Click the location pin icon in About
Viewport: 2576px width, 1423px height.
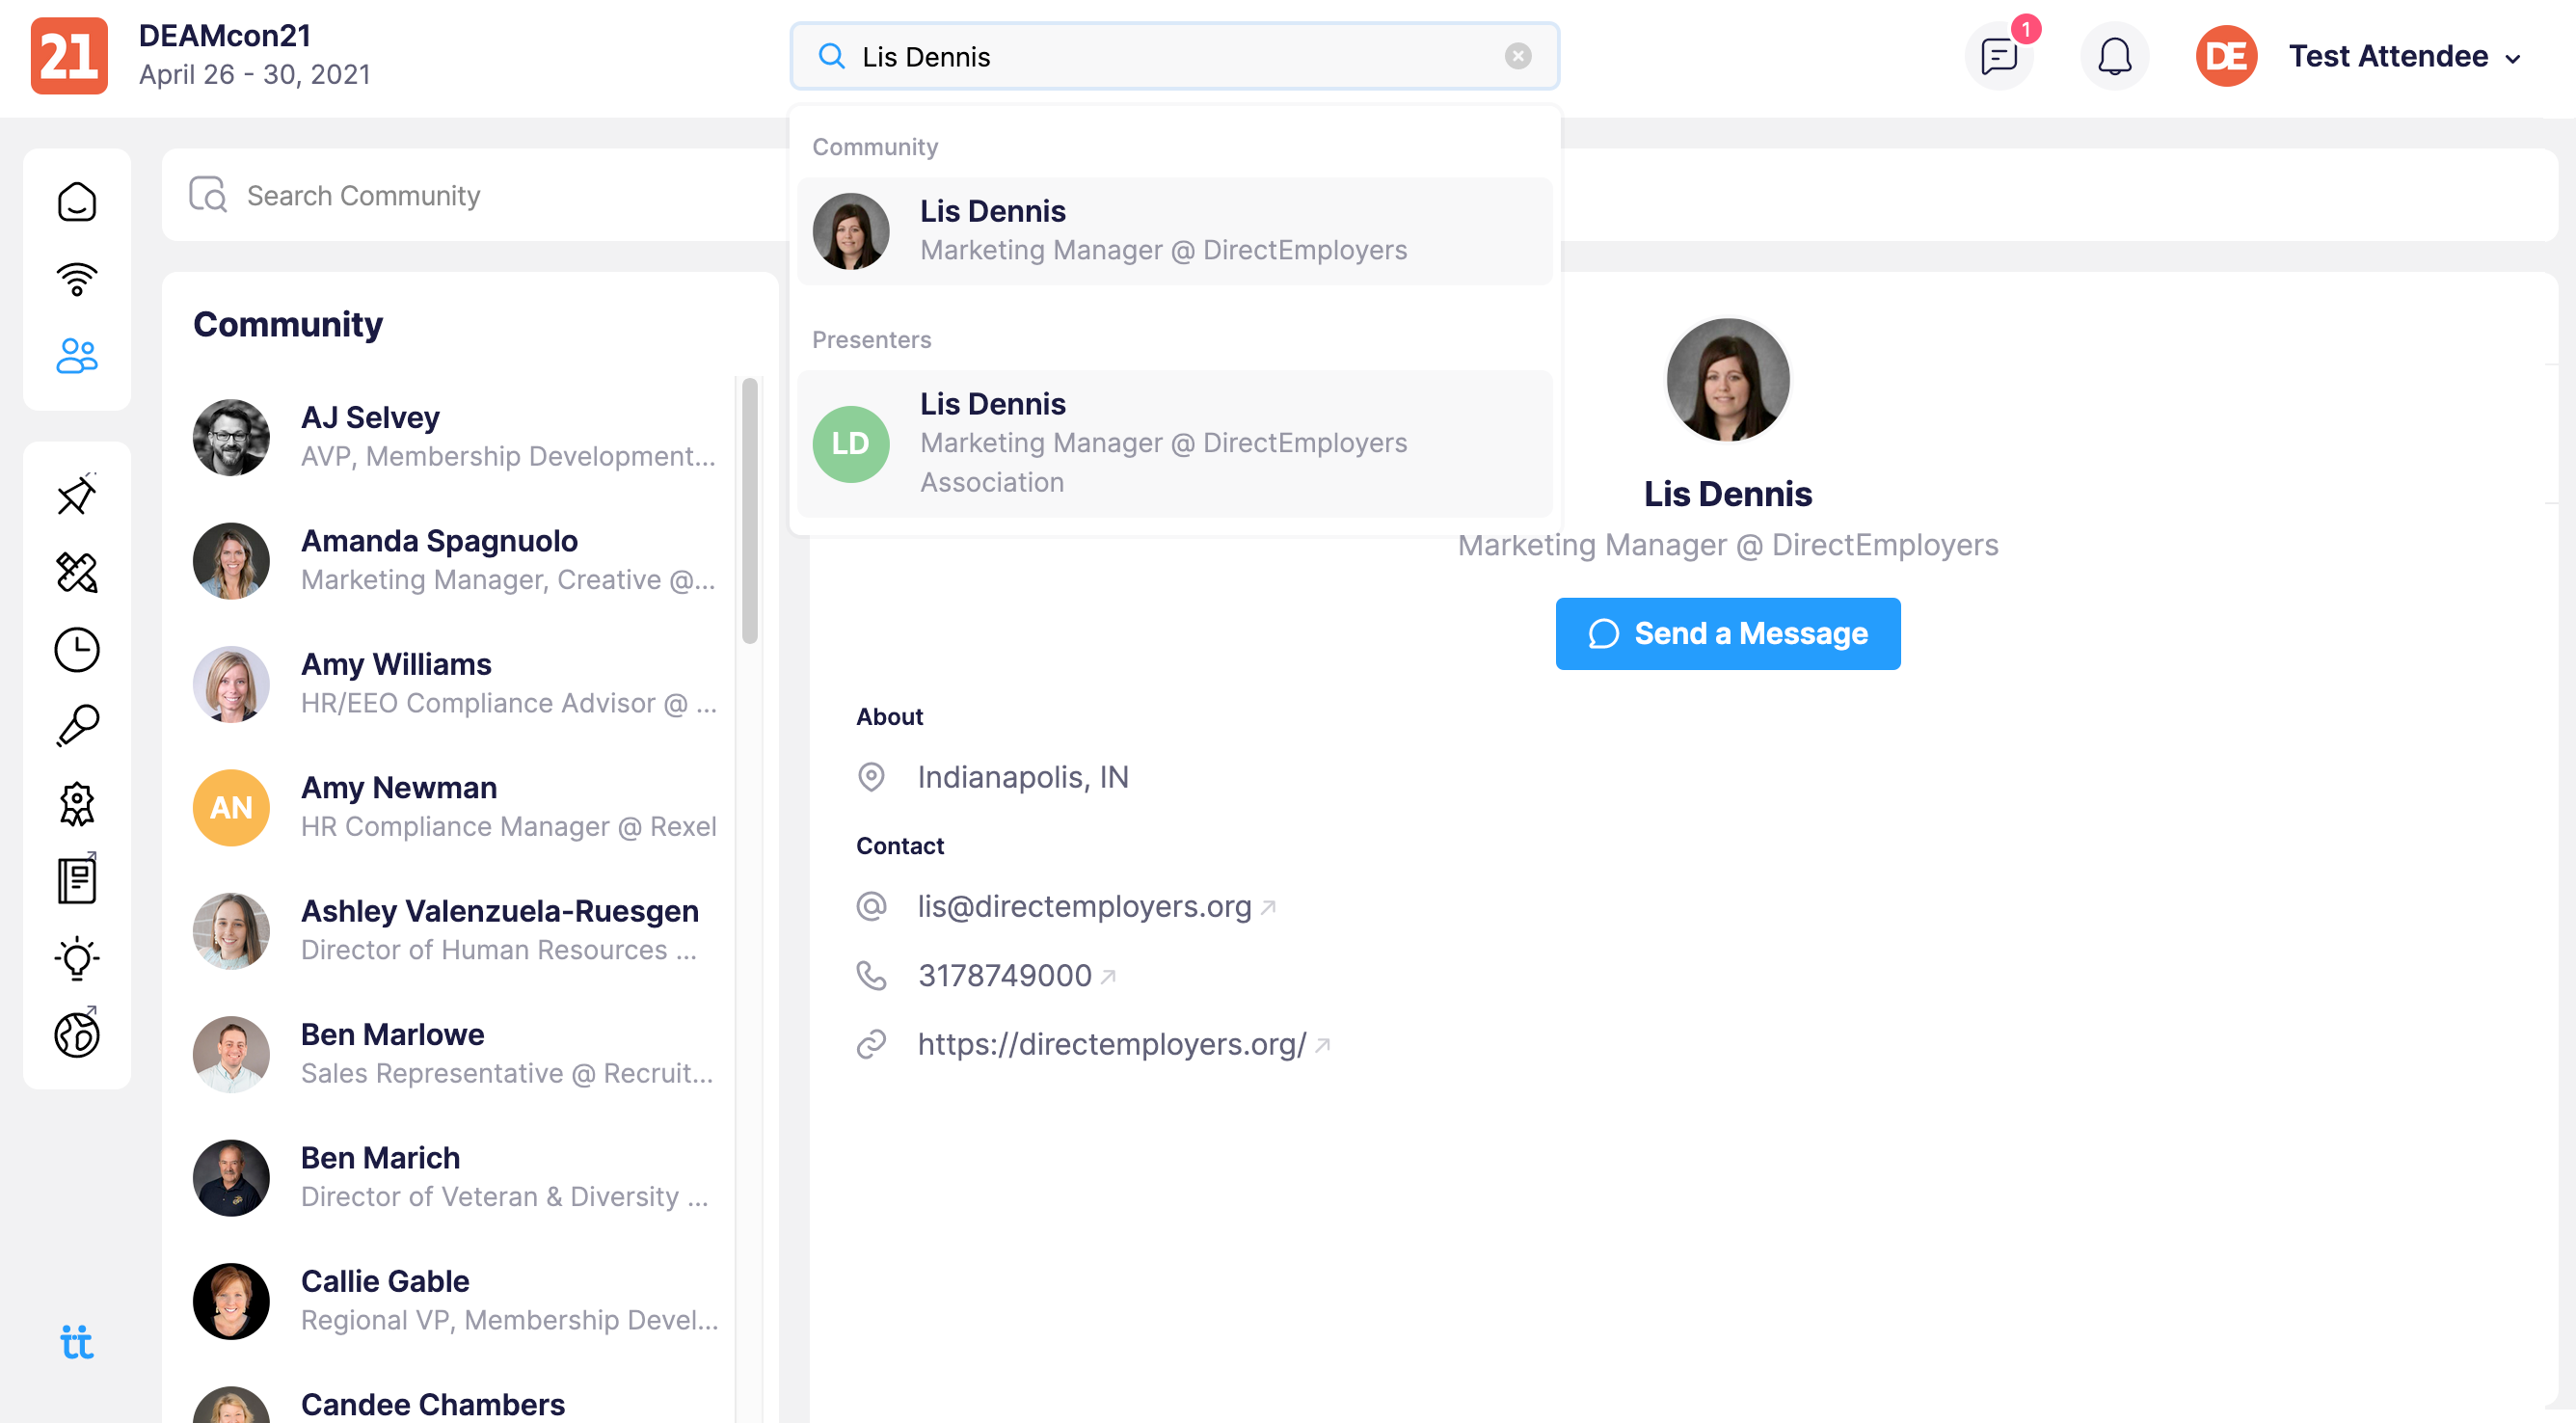[871, 777]
